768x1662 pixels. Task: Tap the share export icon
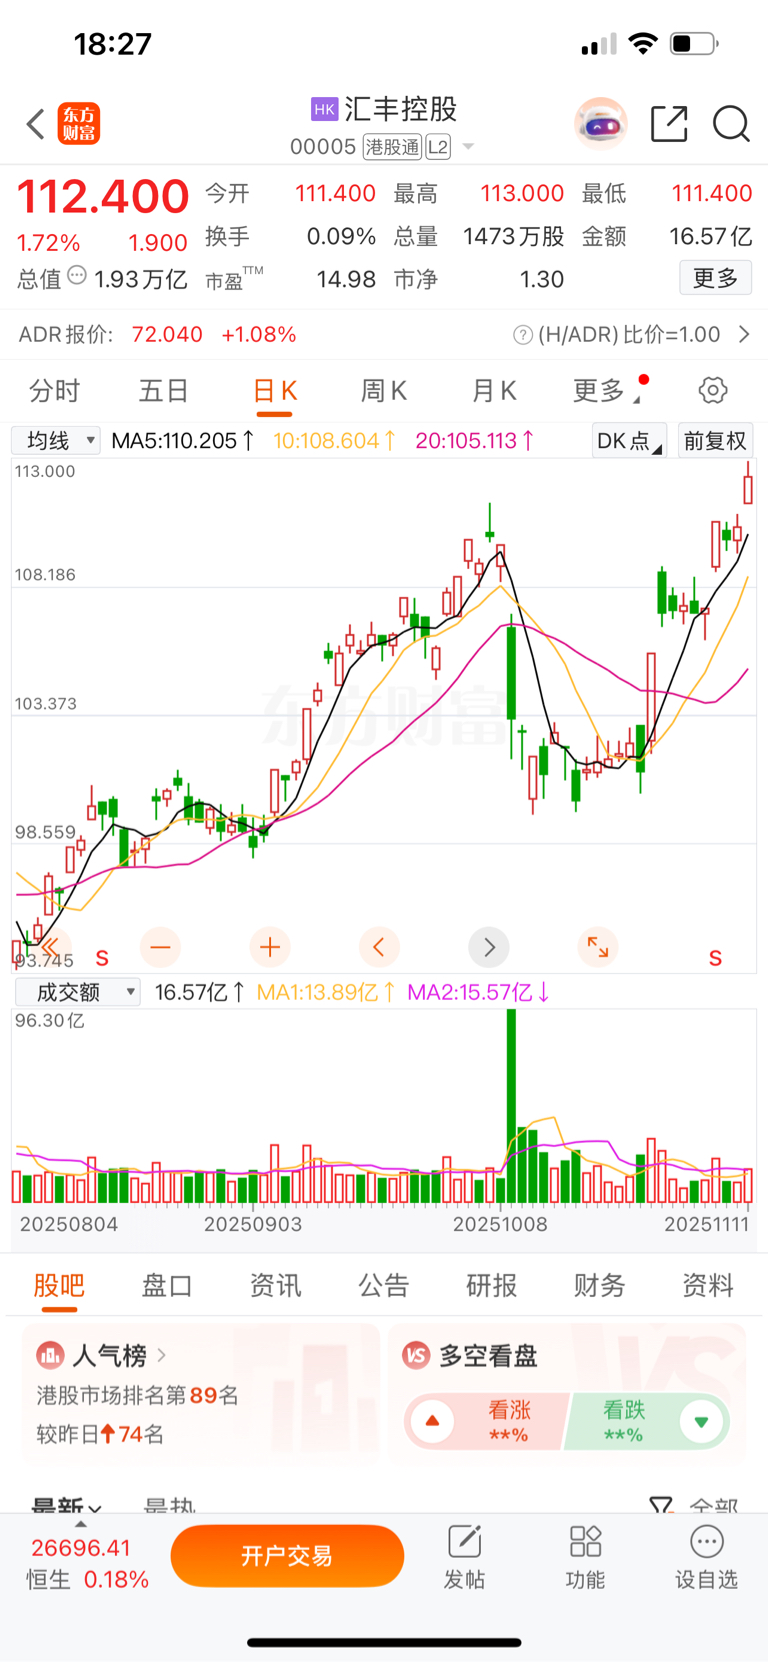(x=669, y=124)
